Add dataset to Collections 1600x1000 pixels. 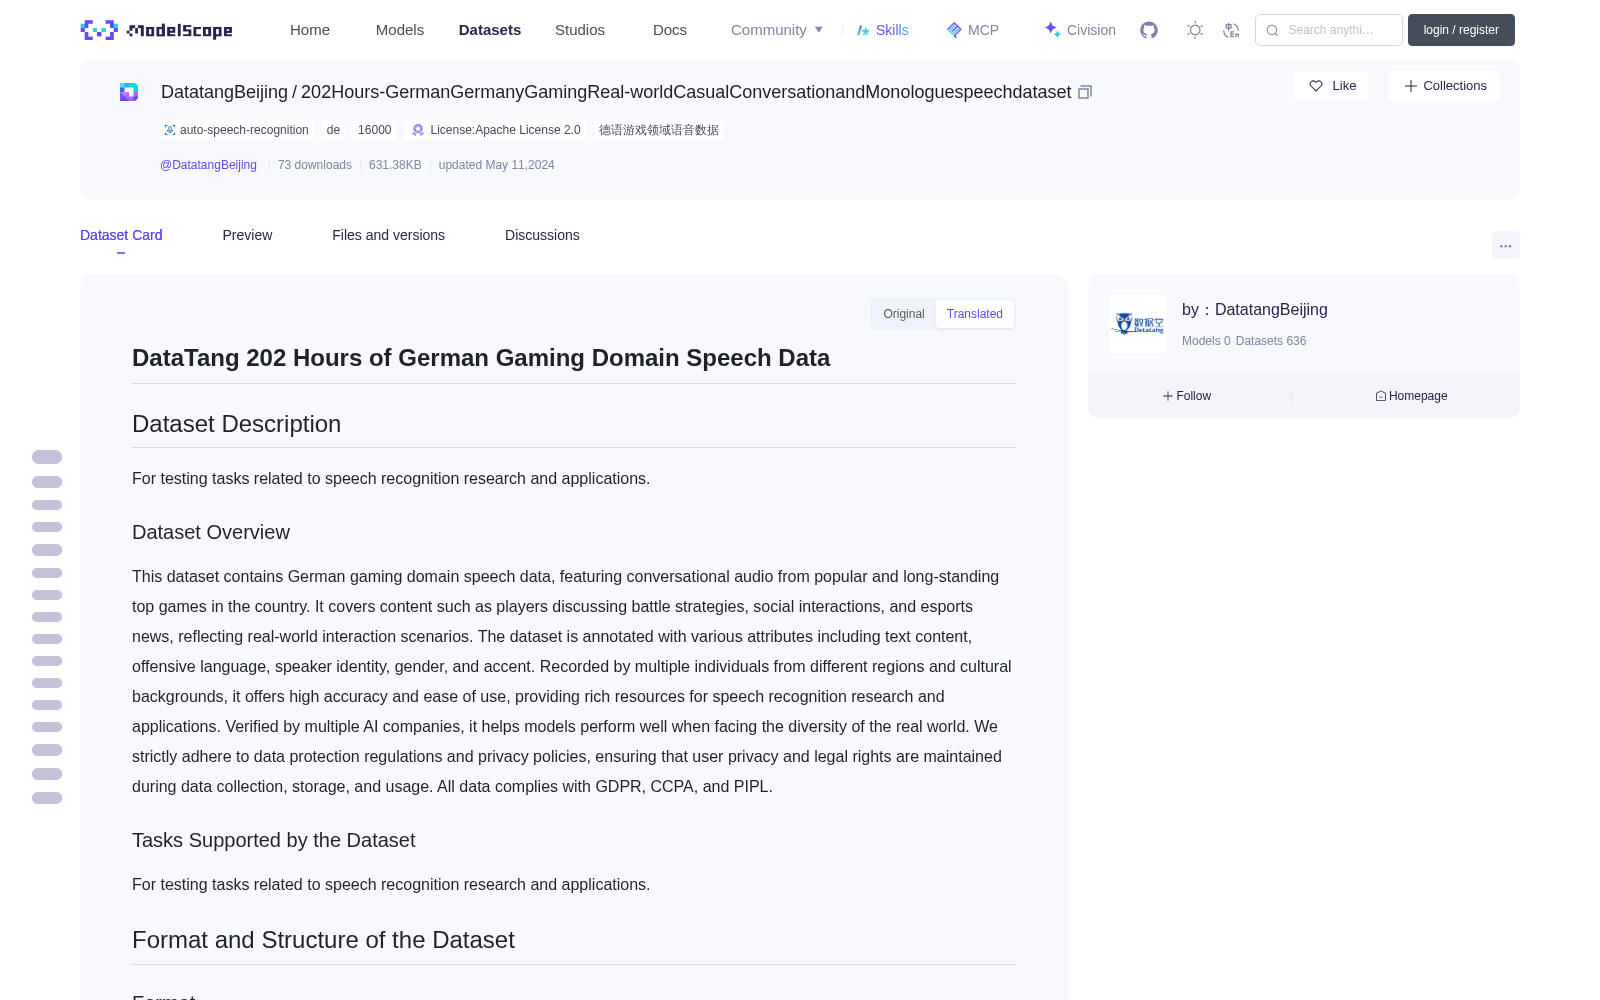[x=1444, y=86]
